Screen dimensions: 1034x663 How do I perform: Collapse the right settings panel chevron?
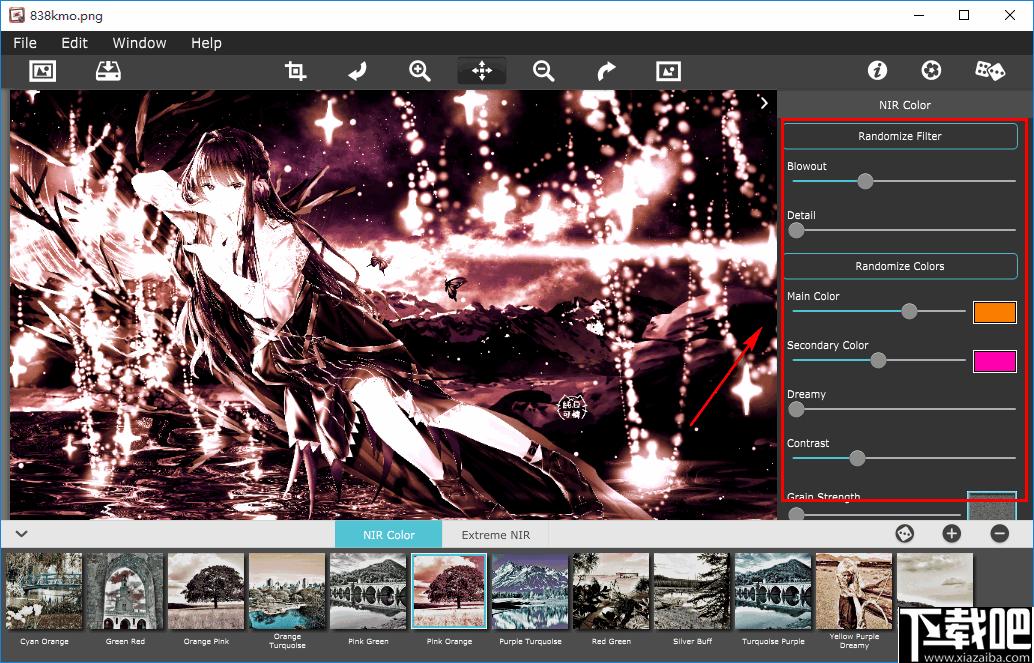(764, 103)
